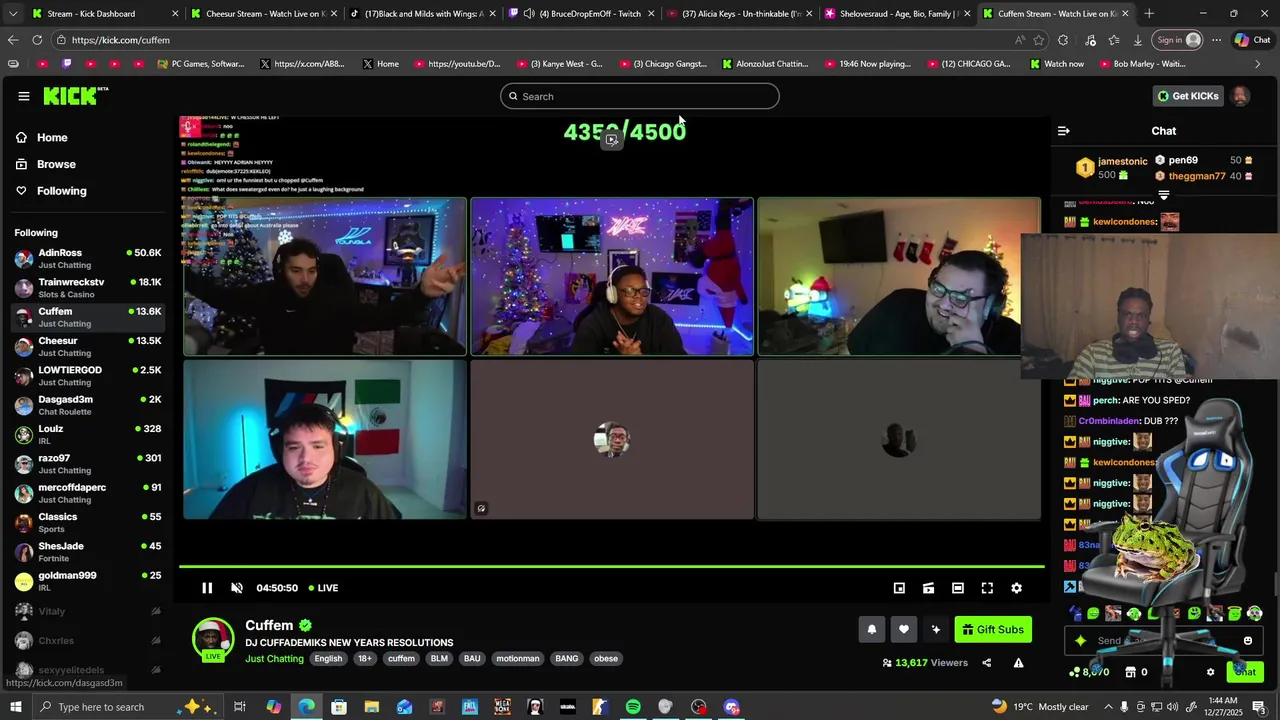1280x720 pixels.
Task: Toggle the sidebar hamburger menu
Action: coord(23,96)
